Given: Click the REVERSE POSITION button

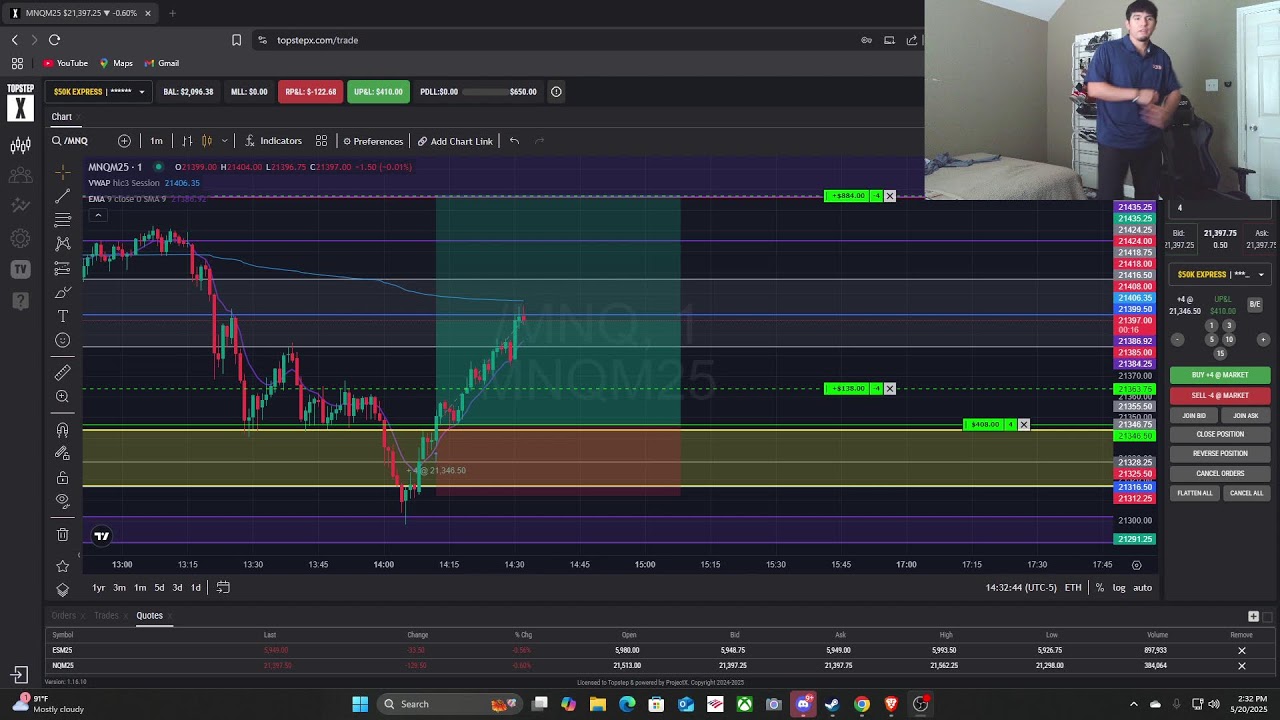Looking at the screenshot, I should tap(1220, 454).
